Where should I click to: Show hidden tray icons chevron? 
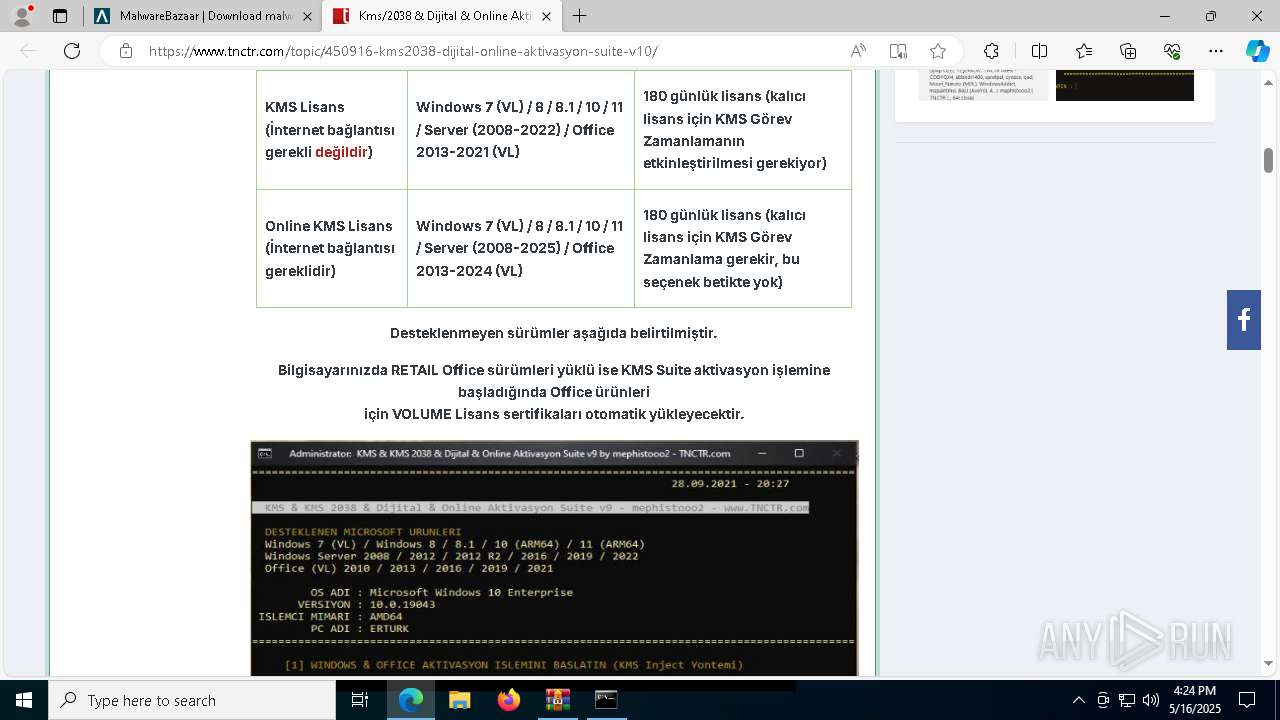[1078, 700]
